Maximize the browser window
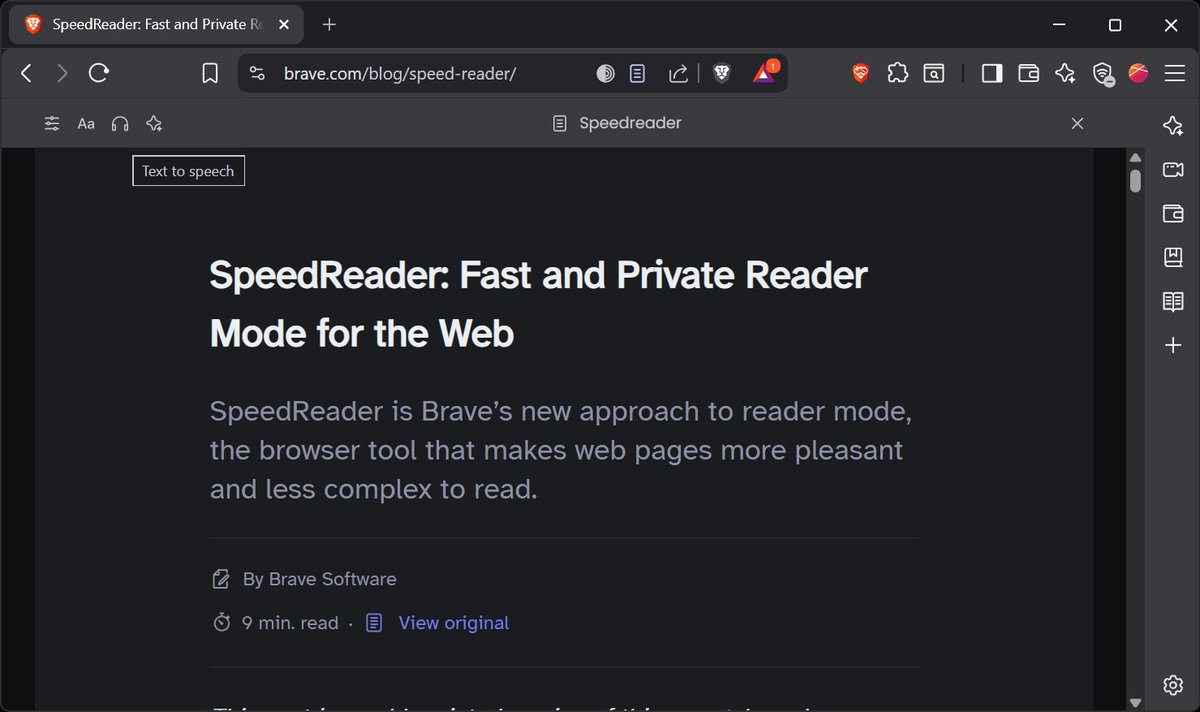Viewport: 1200px width, 712px height. pyautogui.click(x=1115, y=24)
